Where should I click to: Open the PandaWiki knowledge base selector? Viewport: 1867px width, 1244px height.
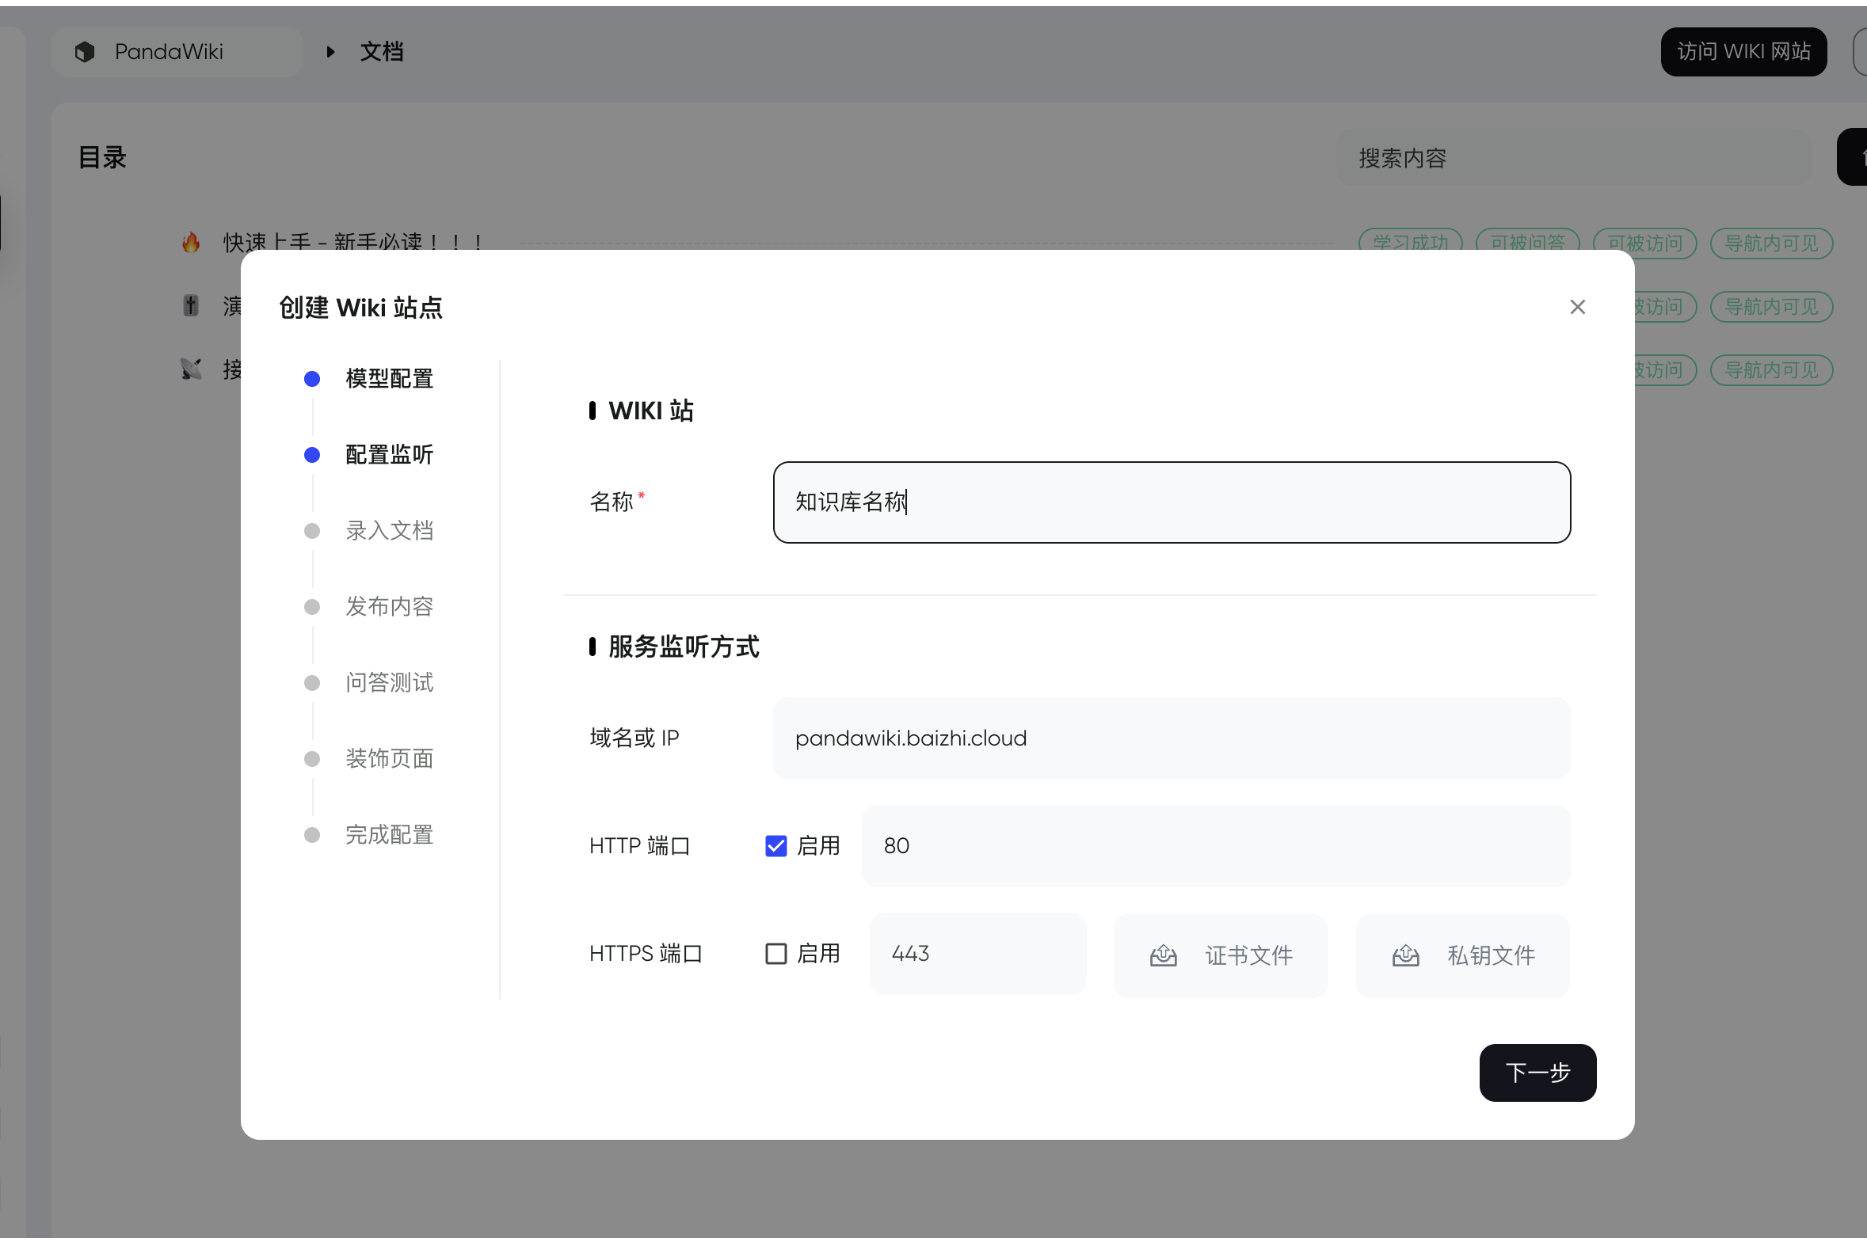click(177, 52)
